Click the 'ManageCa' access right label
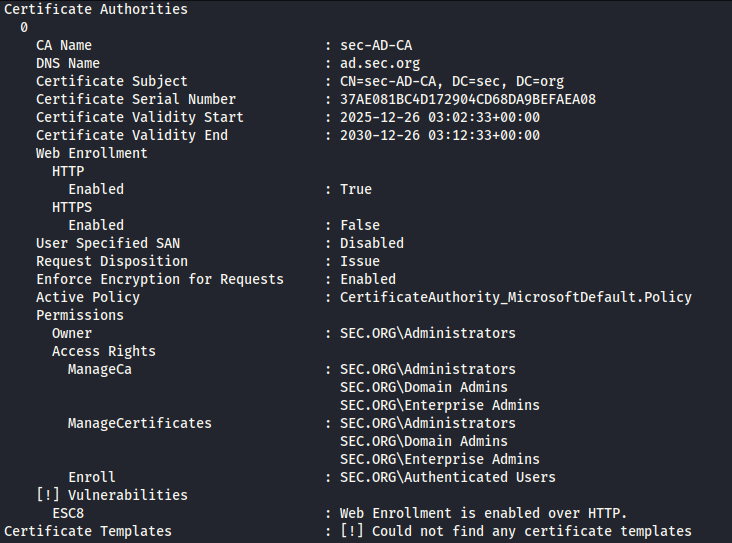The width and height of the screenshot is (732, 543). (x=100, y=369)
